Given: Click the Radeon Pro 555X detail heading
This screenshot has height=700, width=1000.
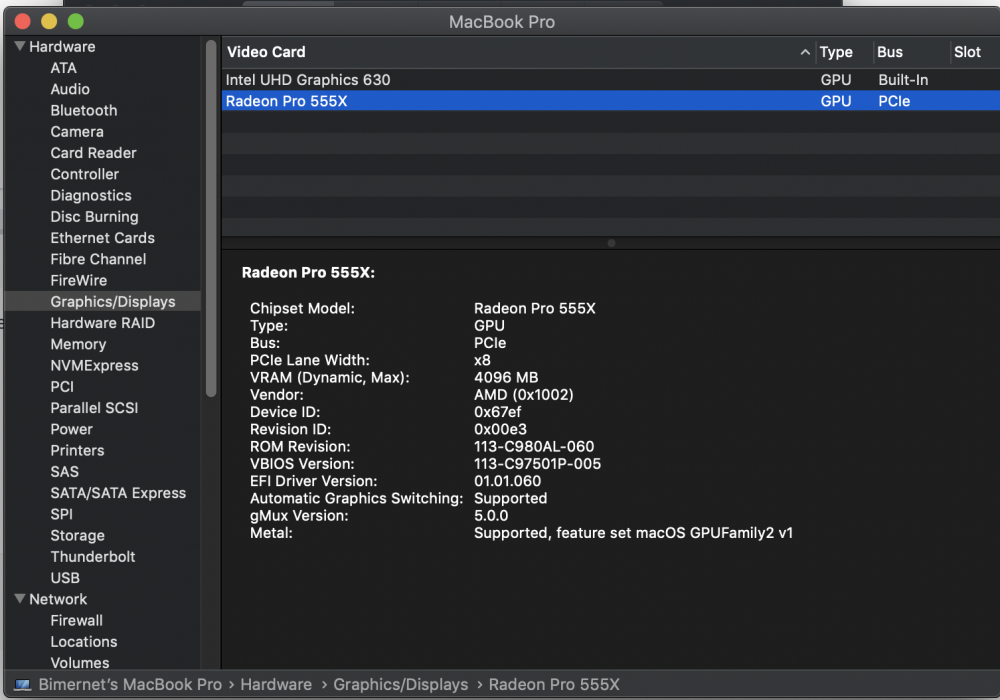Looking at the screenshot, I should pyautogui.click(x=308, y=272).
